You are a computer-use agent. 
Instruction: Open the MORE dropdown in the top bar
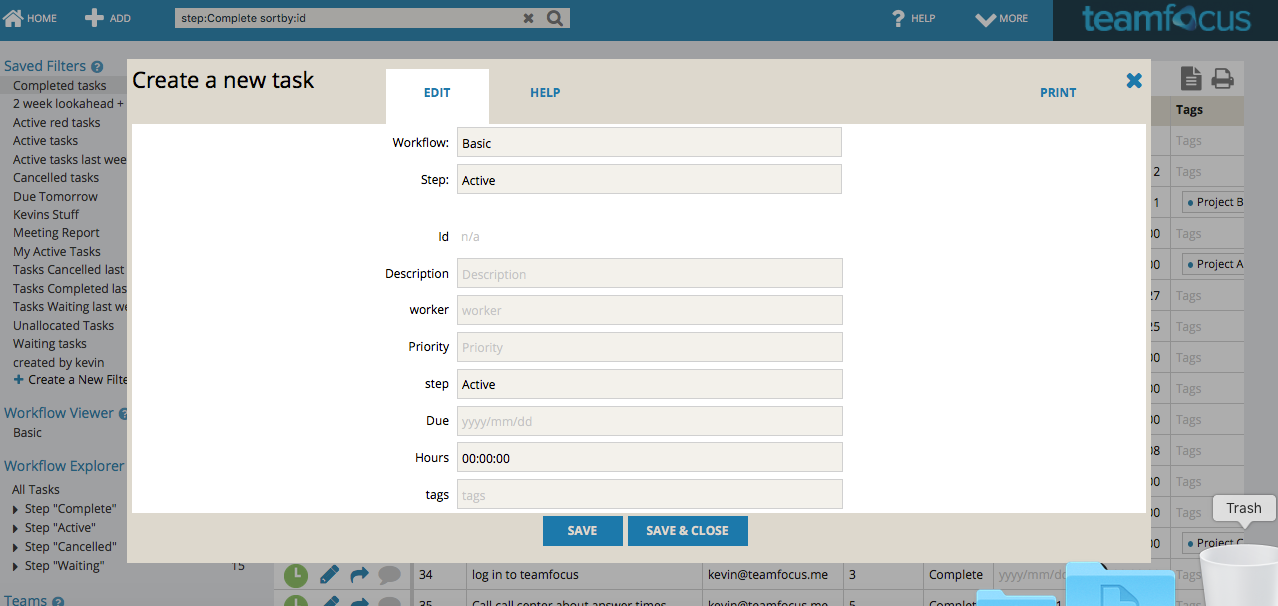pyautogui.click(x=1001, y=17)
